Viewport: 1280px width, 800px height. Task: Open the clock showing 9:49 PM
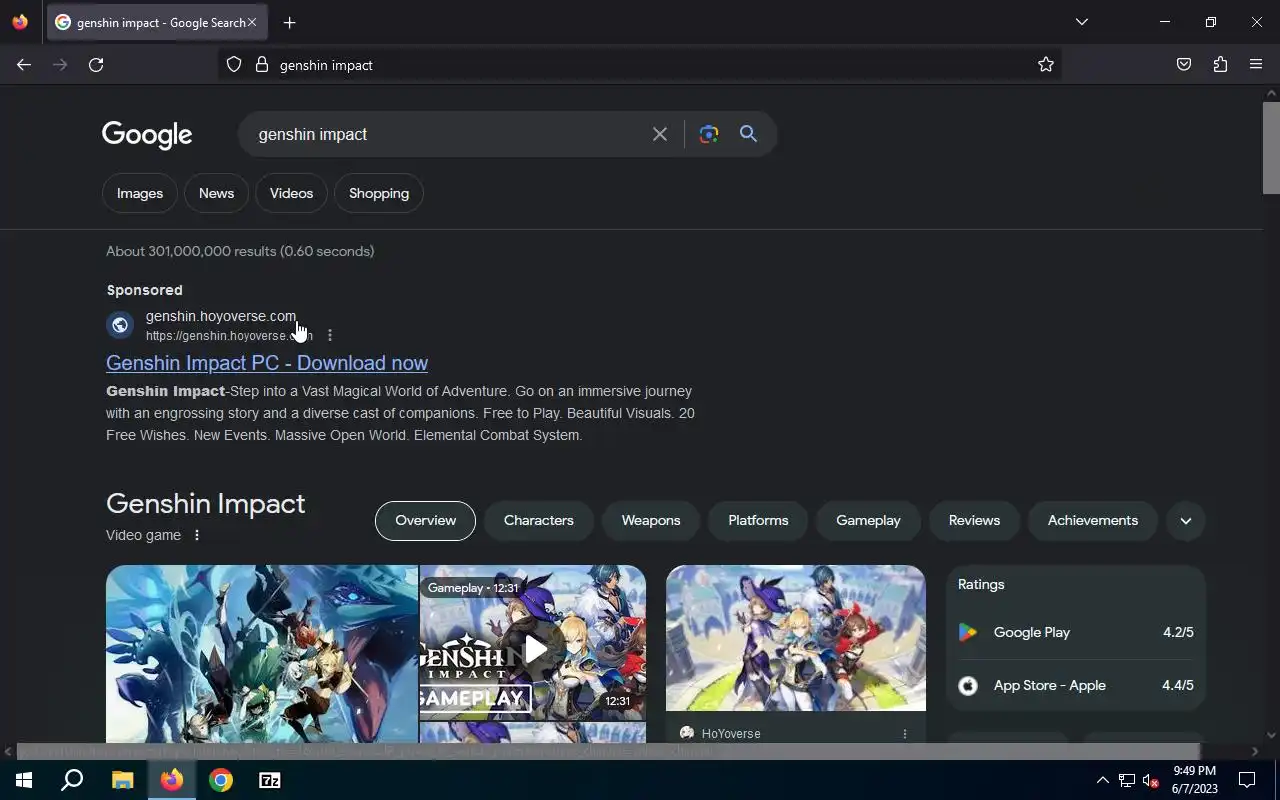[1194, 780]
